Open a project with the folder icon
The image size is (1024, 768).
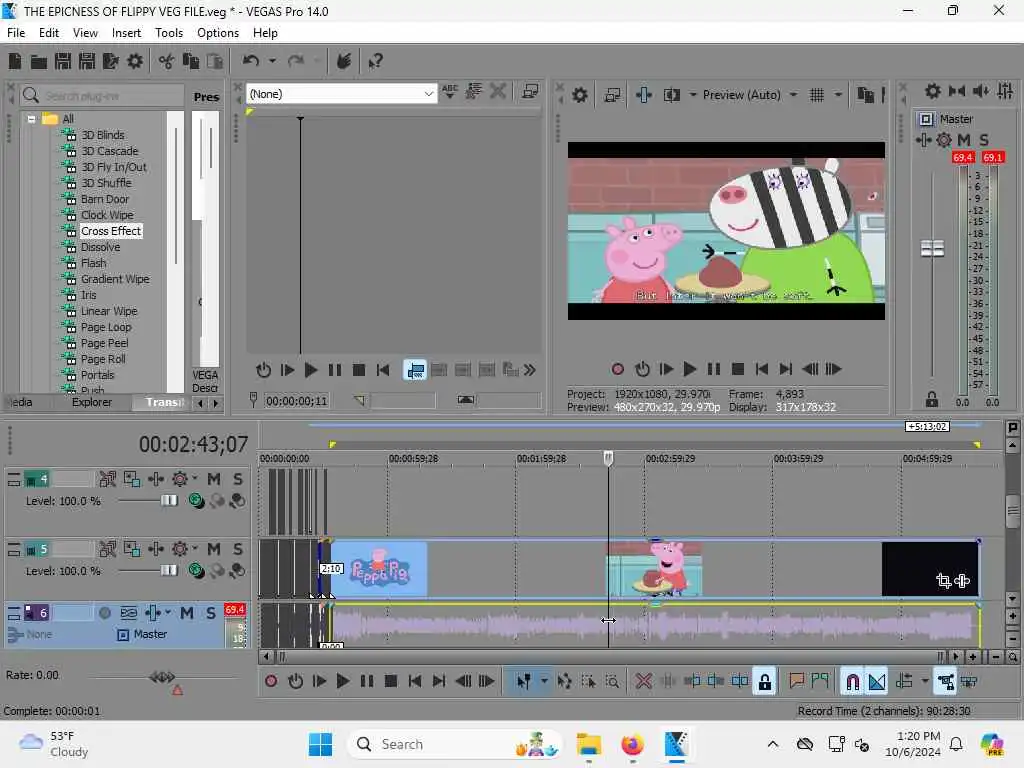coord(39,61)
